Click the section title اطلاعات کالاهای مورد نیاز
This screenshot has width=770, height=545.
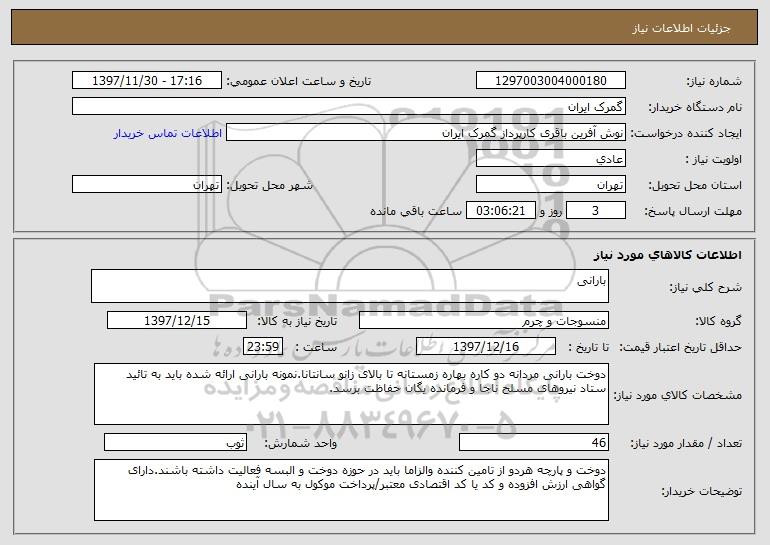point(667,254)
